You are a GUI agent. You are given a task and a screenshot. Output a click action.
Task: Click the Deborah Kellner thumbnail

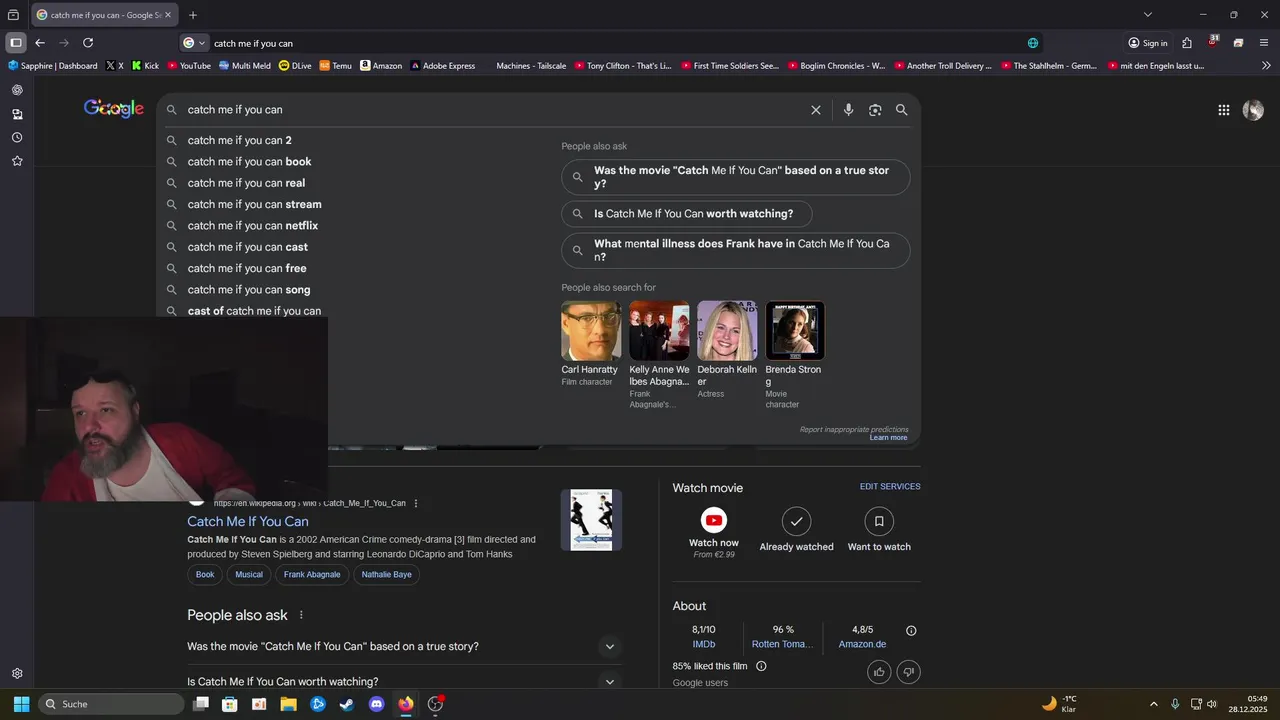727,331
